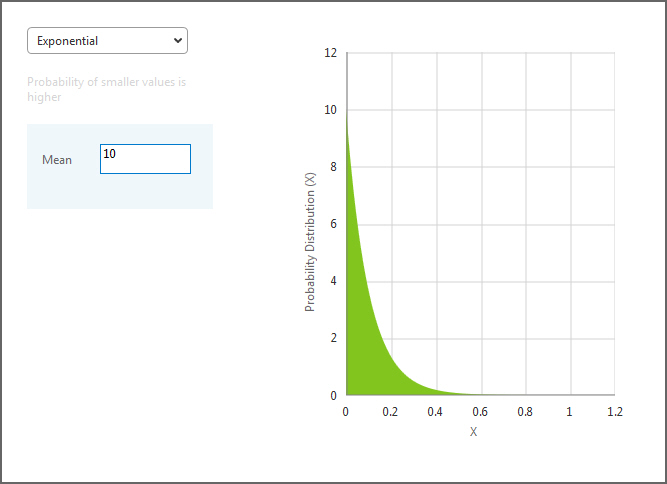
Task: Click the X axis title below chart
Action: (x=473, y=432)
